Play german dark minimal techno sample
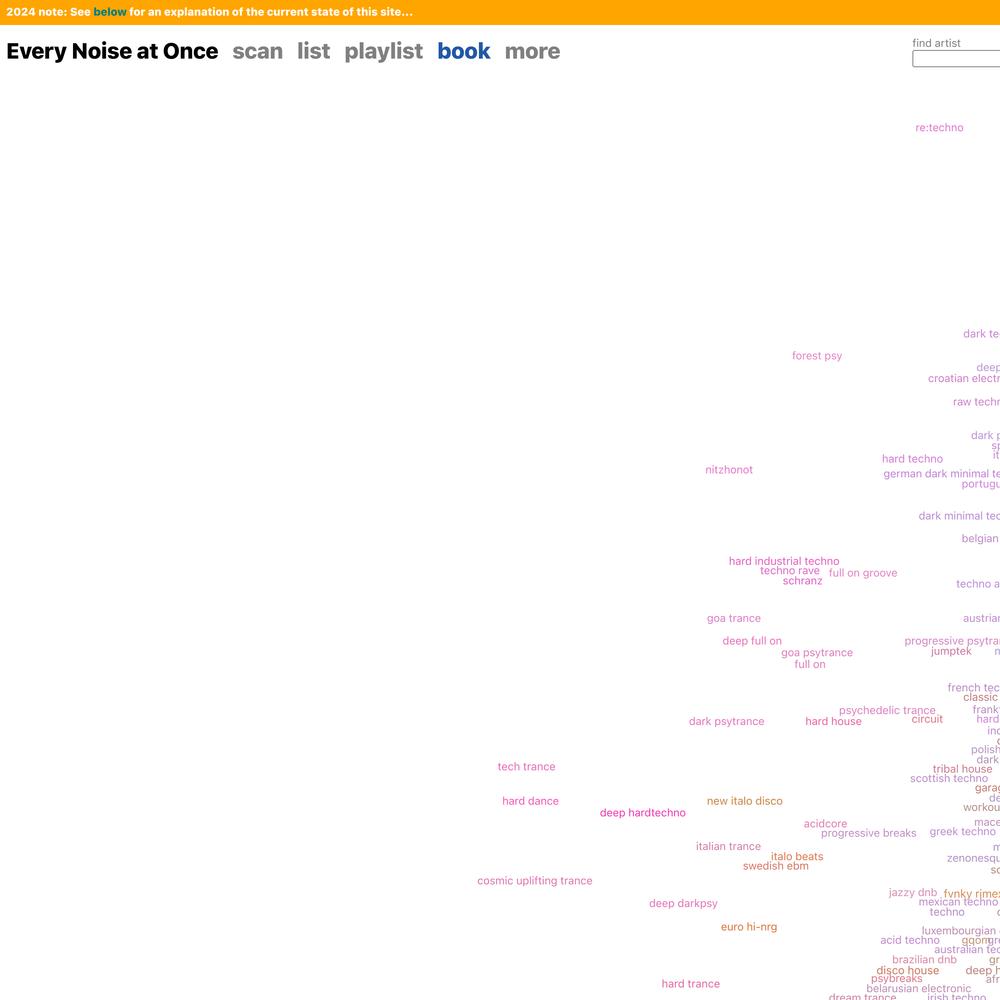 (x=941, y=474)
